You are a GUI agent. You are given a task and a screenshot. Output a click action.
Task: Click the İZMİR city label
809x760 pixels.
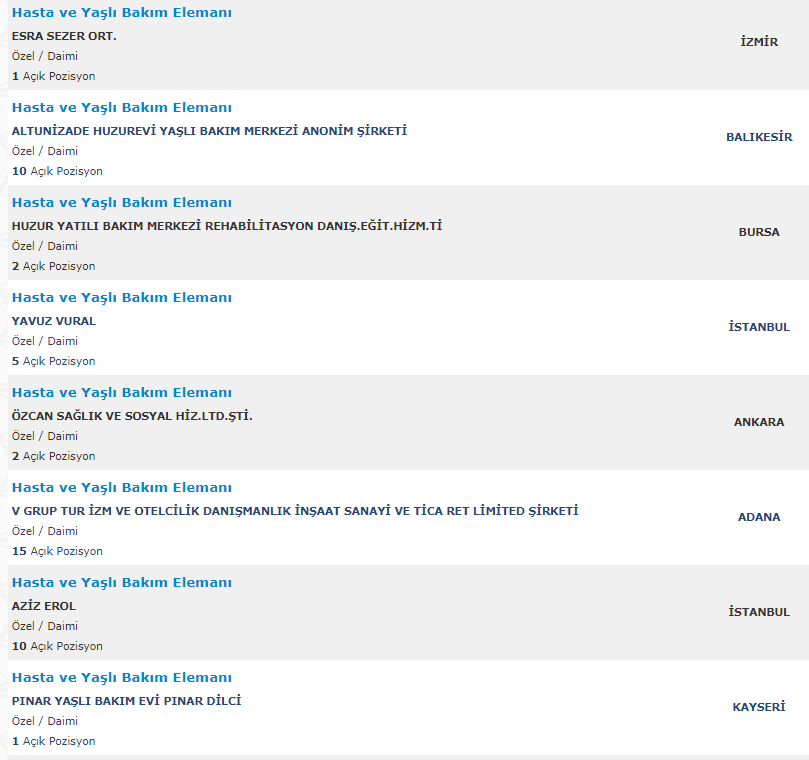[759, 42]
